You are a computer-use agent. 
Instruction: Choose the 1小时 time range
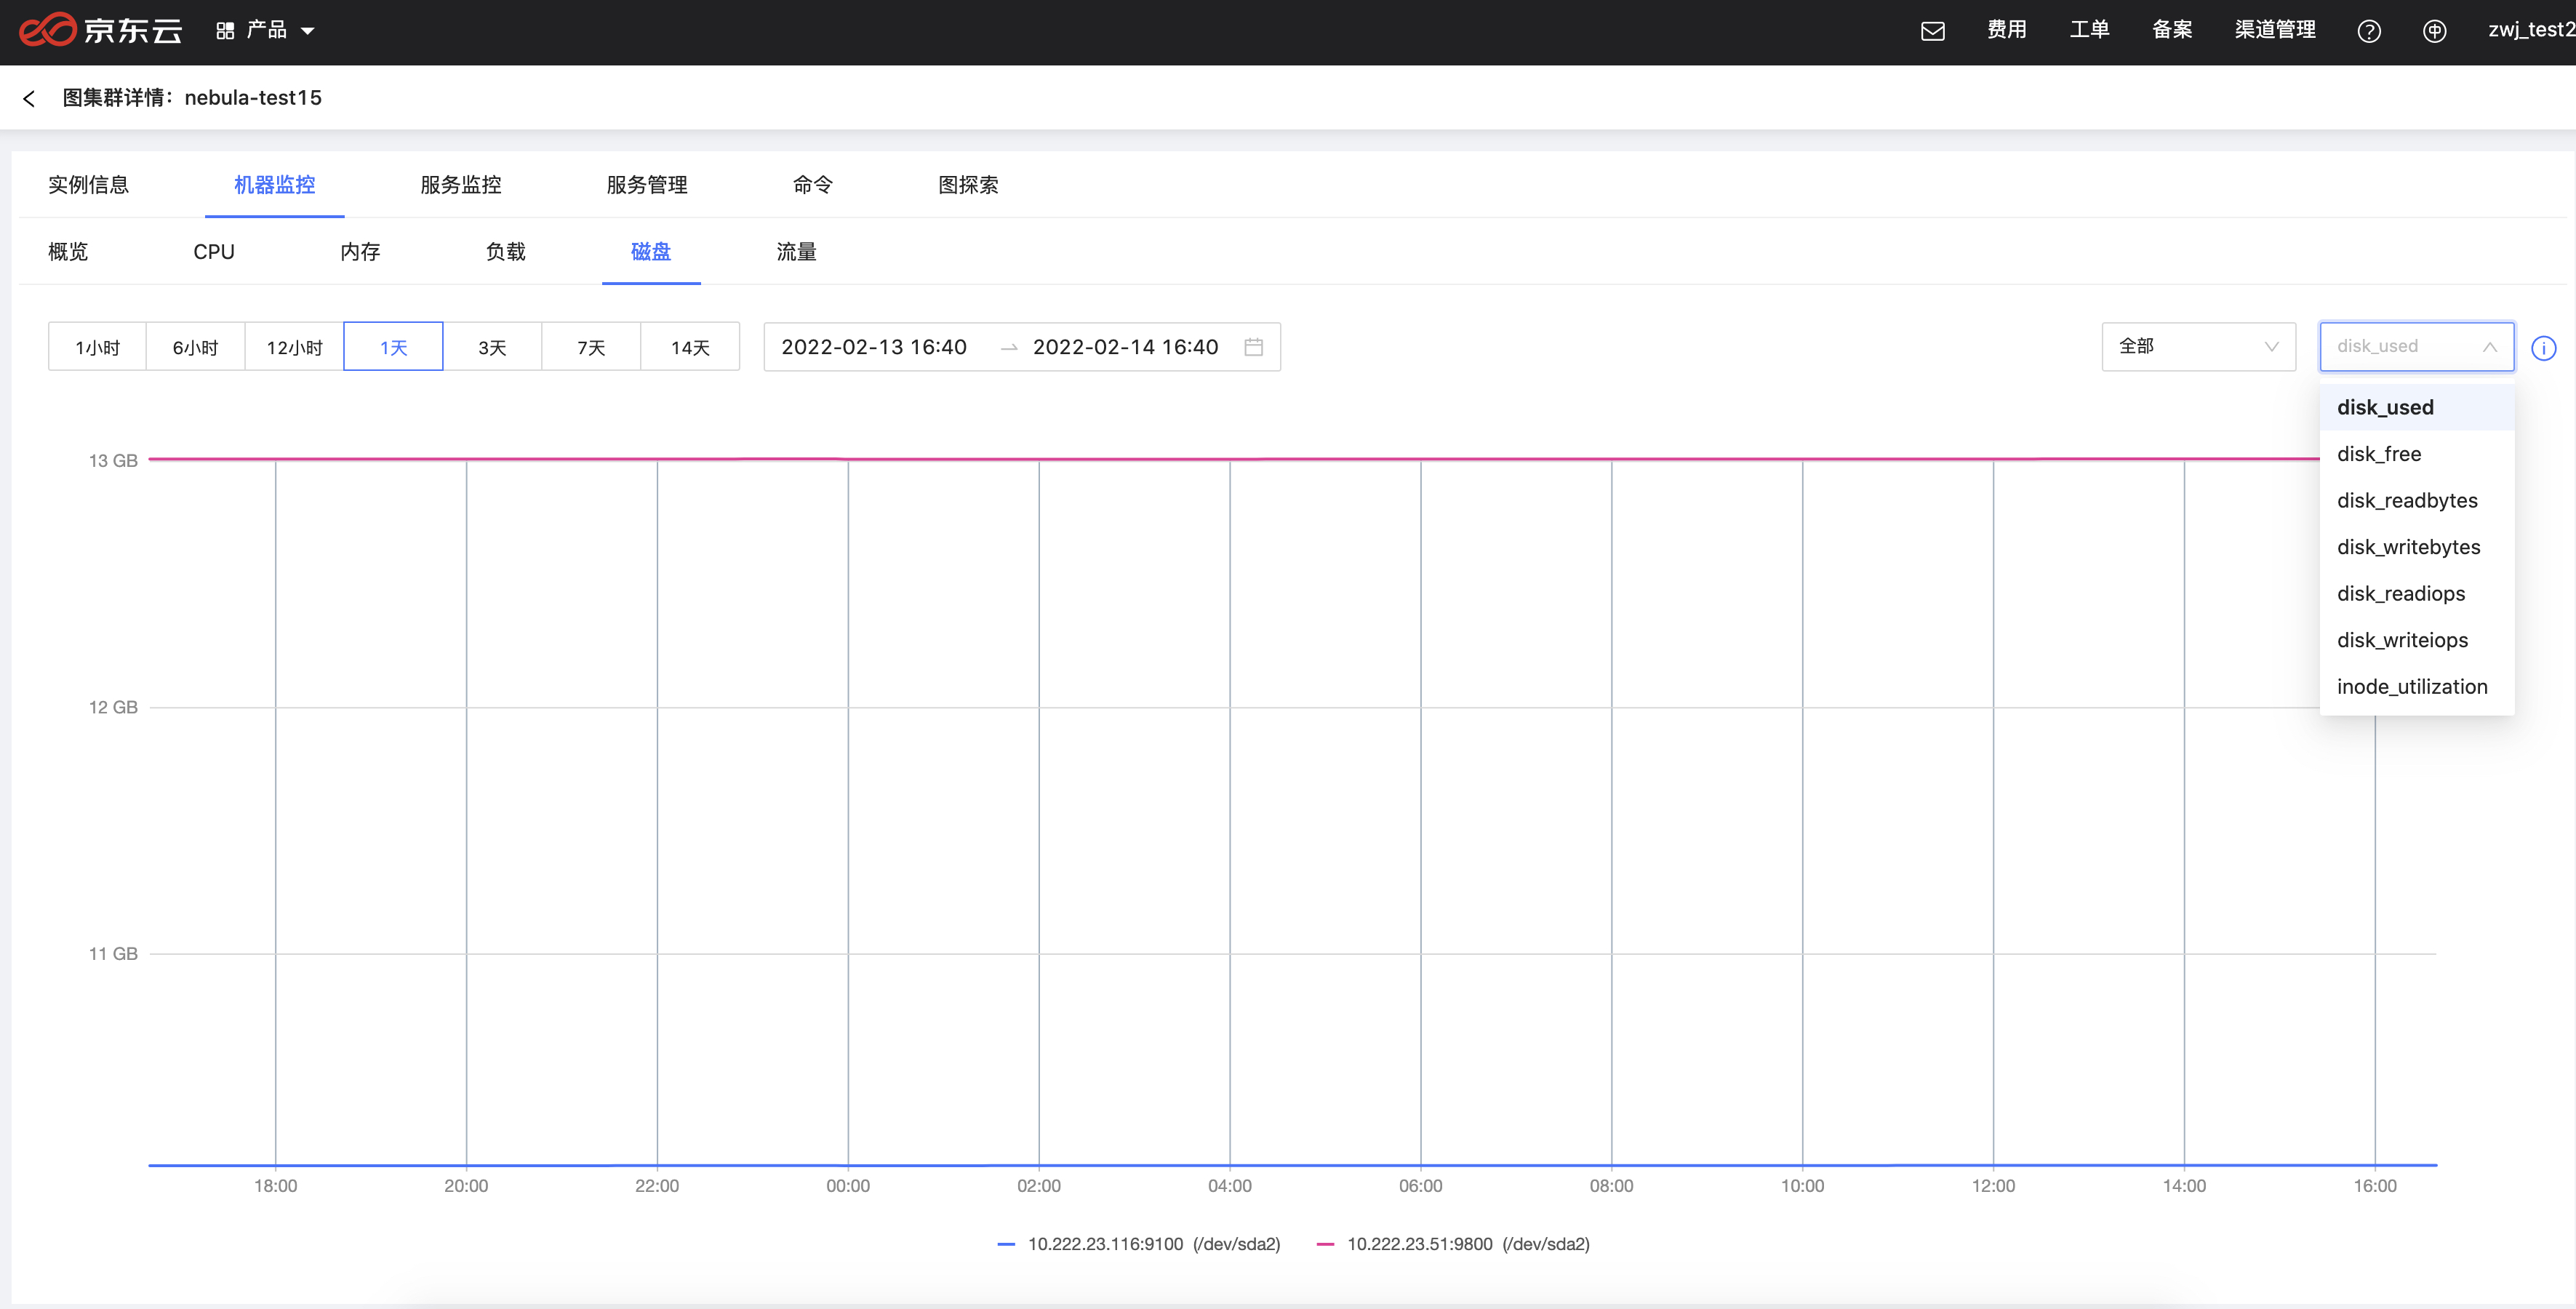pyautogui.click(x=97, y=347)
